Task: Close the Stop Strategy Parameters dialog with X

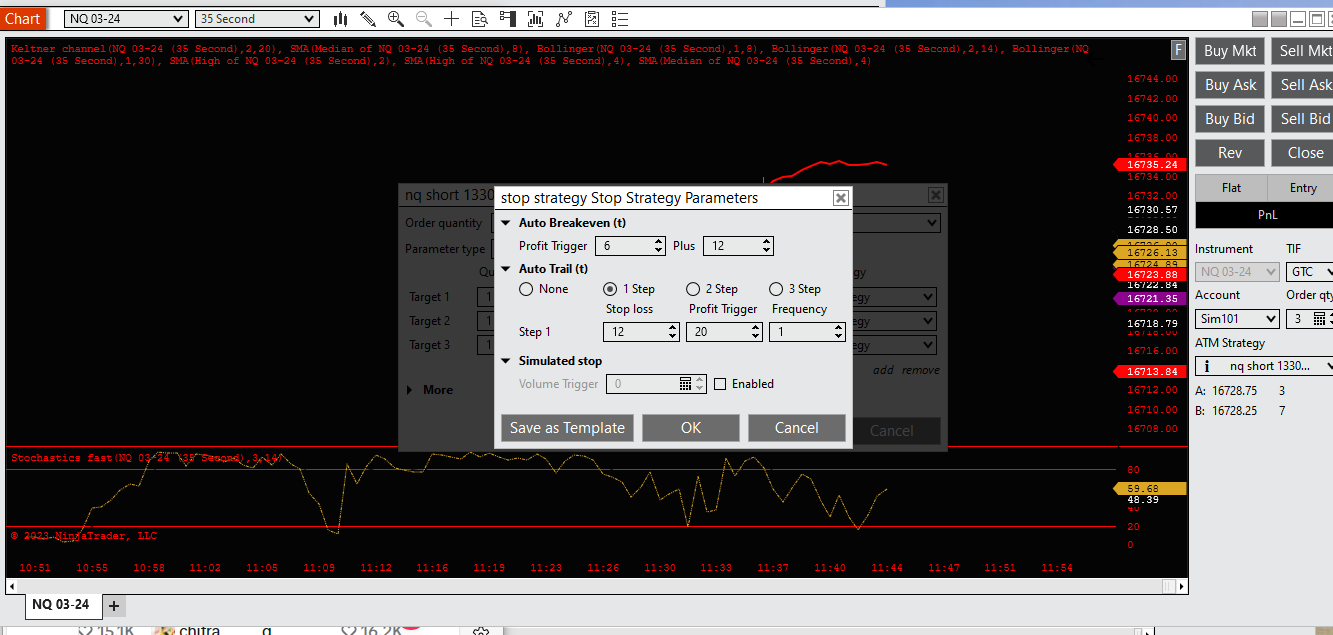Action: pyautogui.click(x=841, y=198)
